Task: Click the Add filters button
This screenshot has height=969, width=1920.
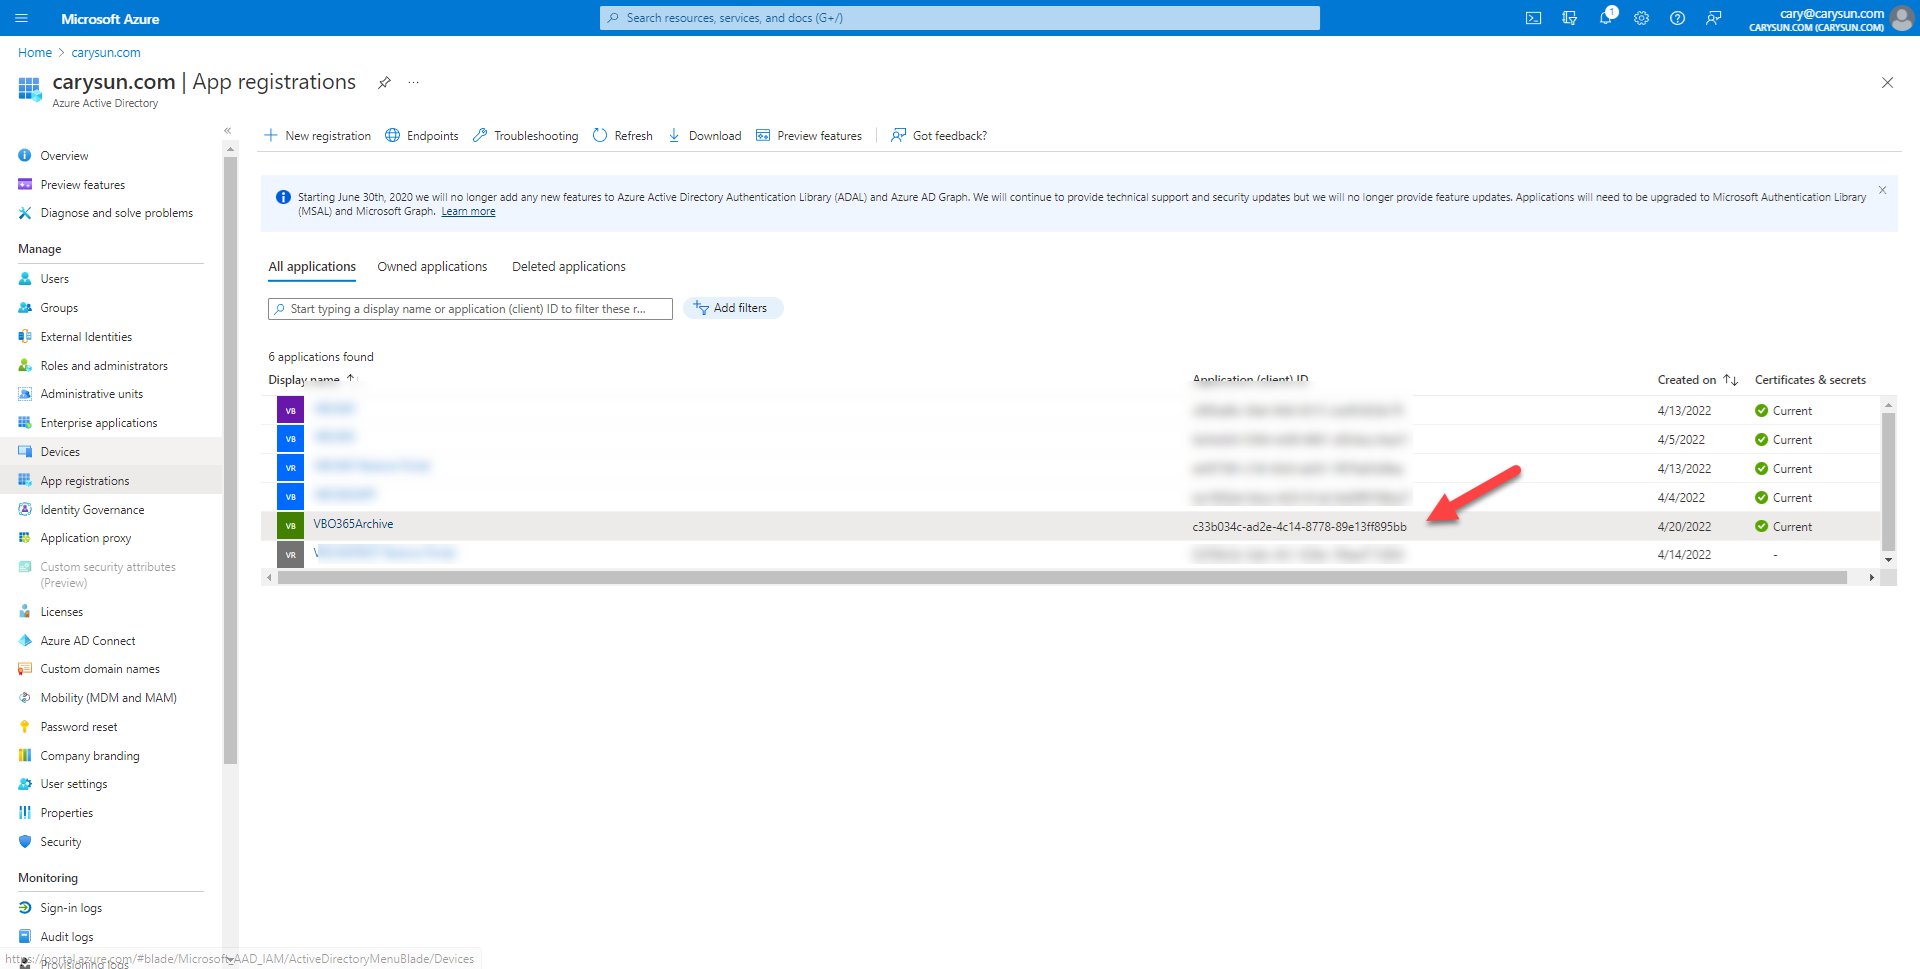Action: click(732, 308)
